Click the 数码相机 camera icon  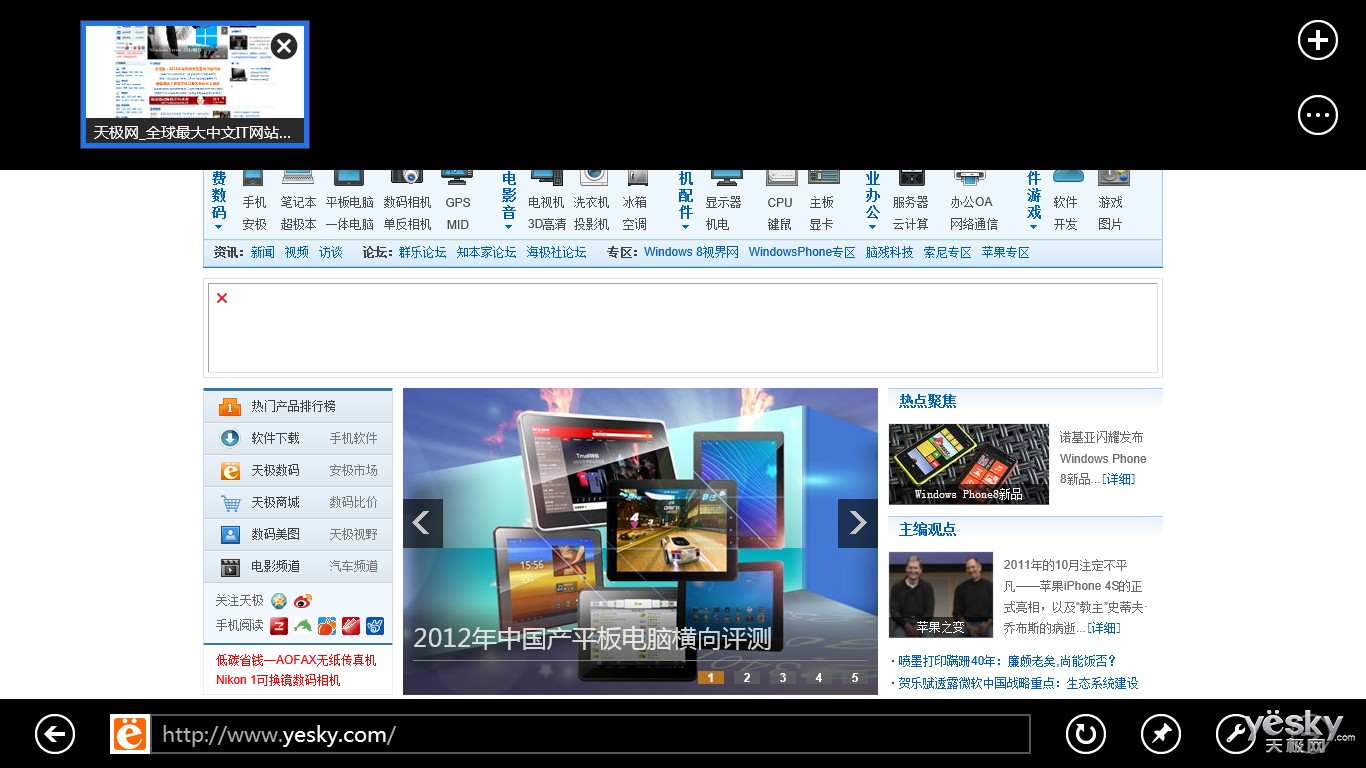(x=406, y=177)
